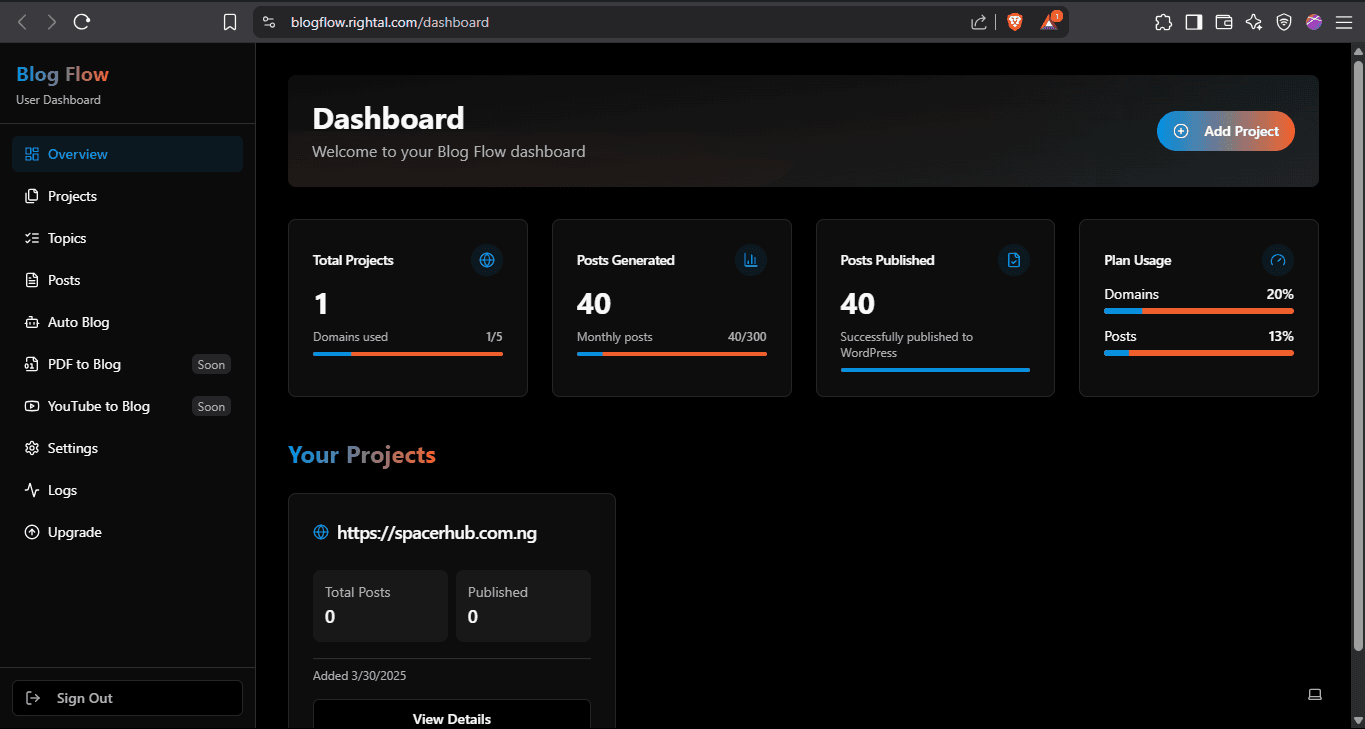This screenshot has width=1365, height=729.
Task: Open Leo AI sparkle icon
Action: 1254,22
